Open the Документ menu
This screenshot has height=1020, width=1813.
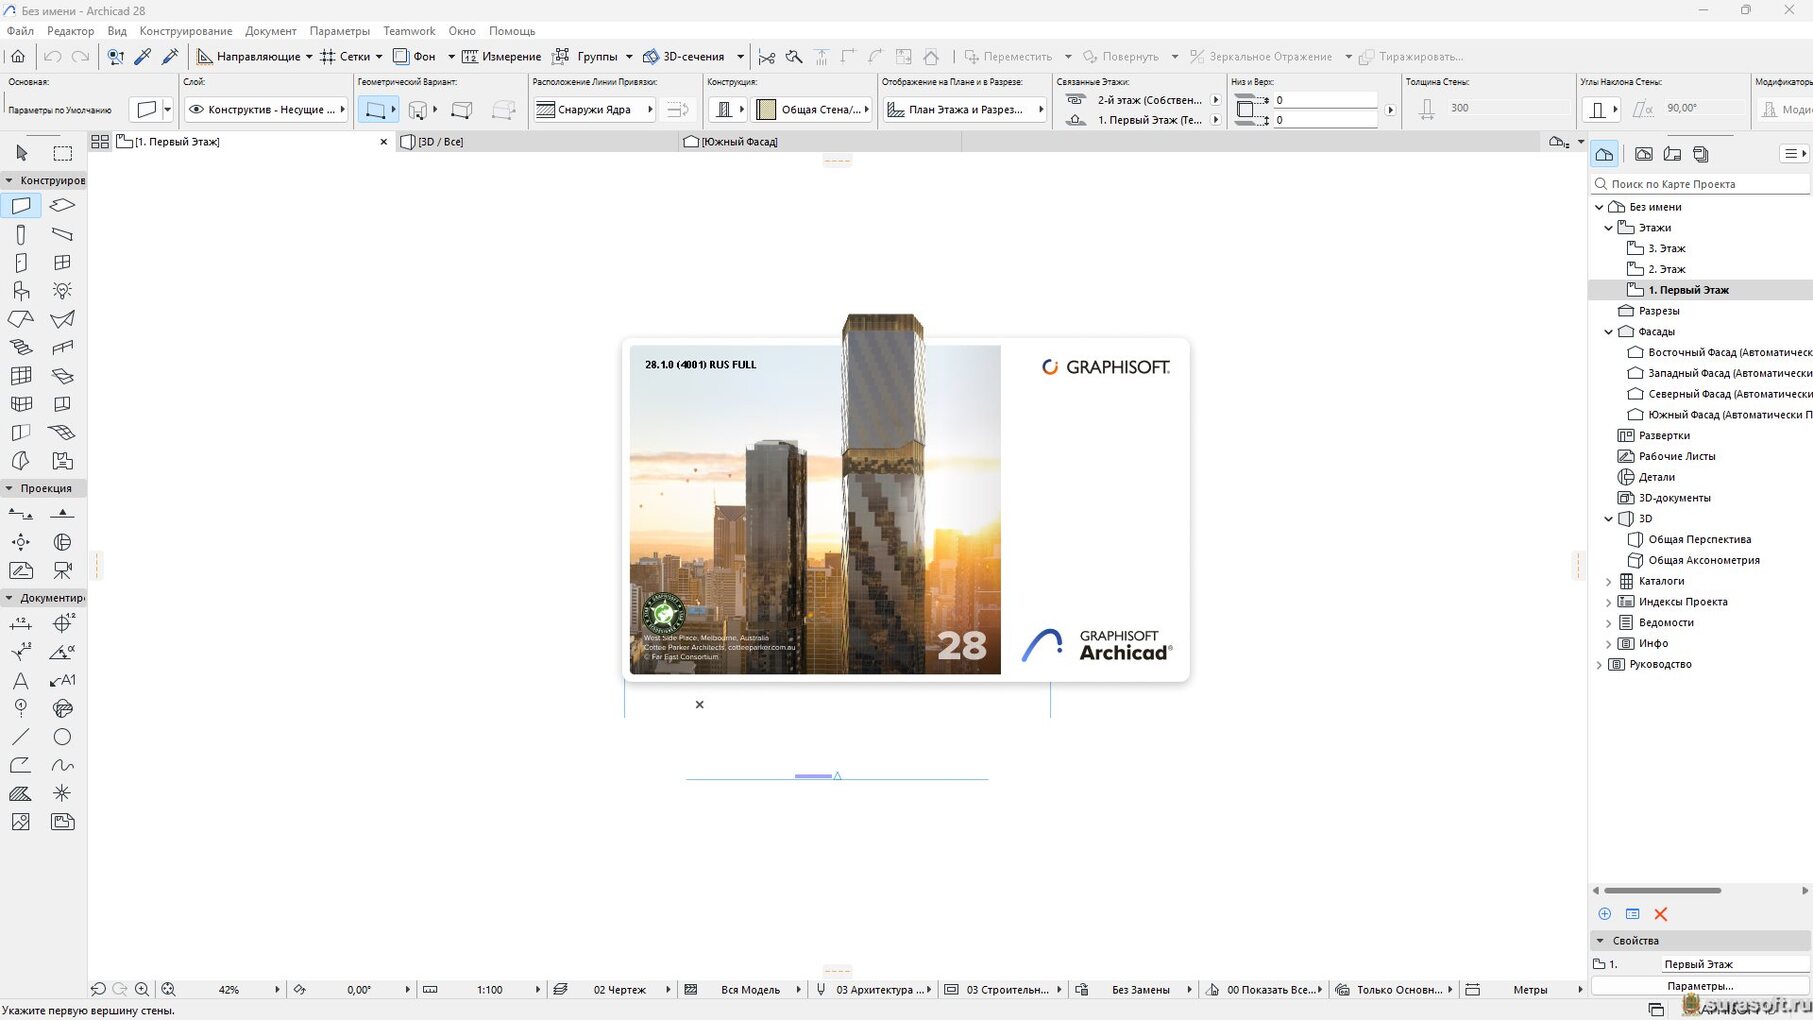click(x=271, y=31)
